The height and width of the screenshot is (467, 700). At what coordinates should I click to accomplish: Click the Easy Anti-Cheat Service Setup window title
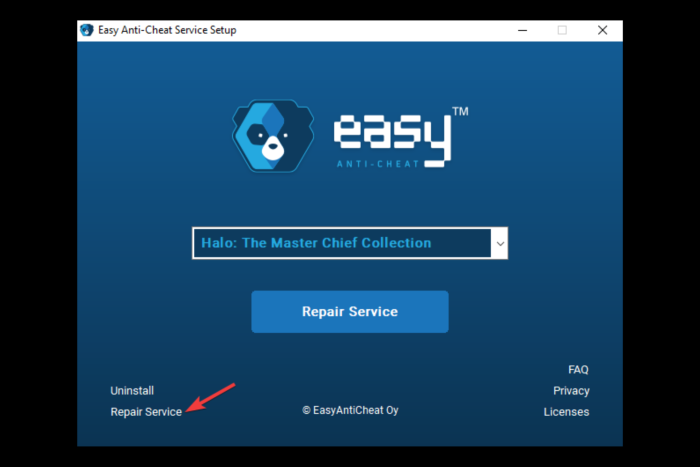[167, 30]
